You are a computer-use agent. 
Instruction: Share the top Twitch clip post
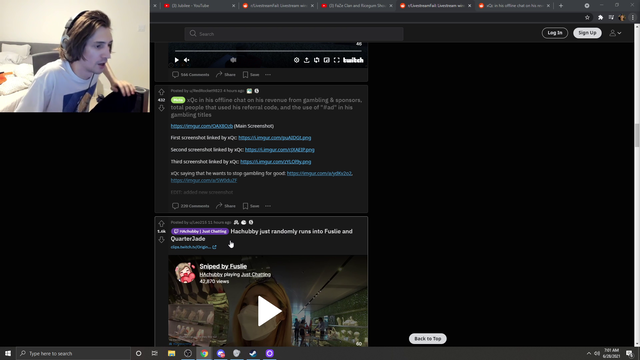pyautogui.click(x=226, y=75)
